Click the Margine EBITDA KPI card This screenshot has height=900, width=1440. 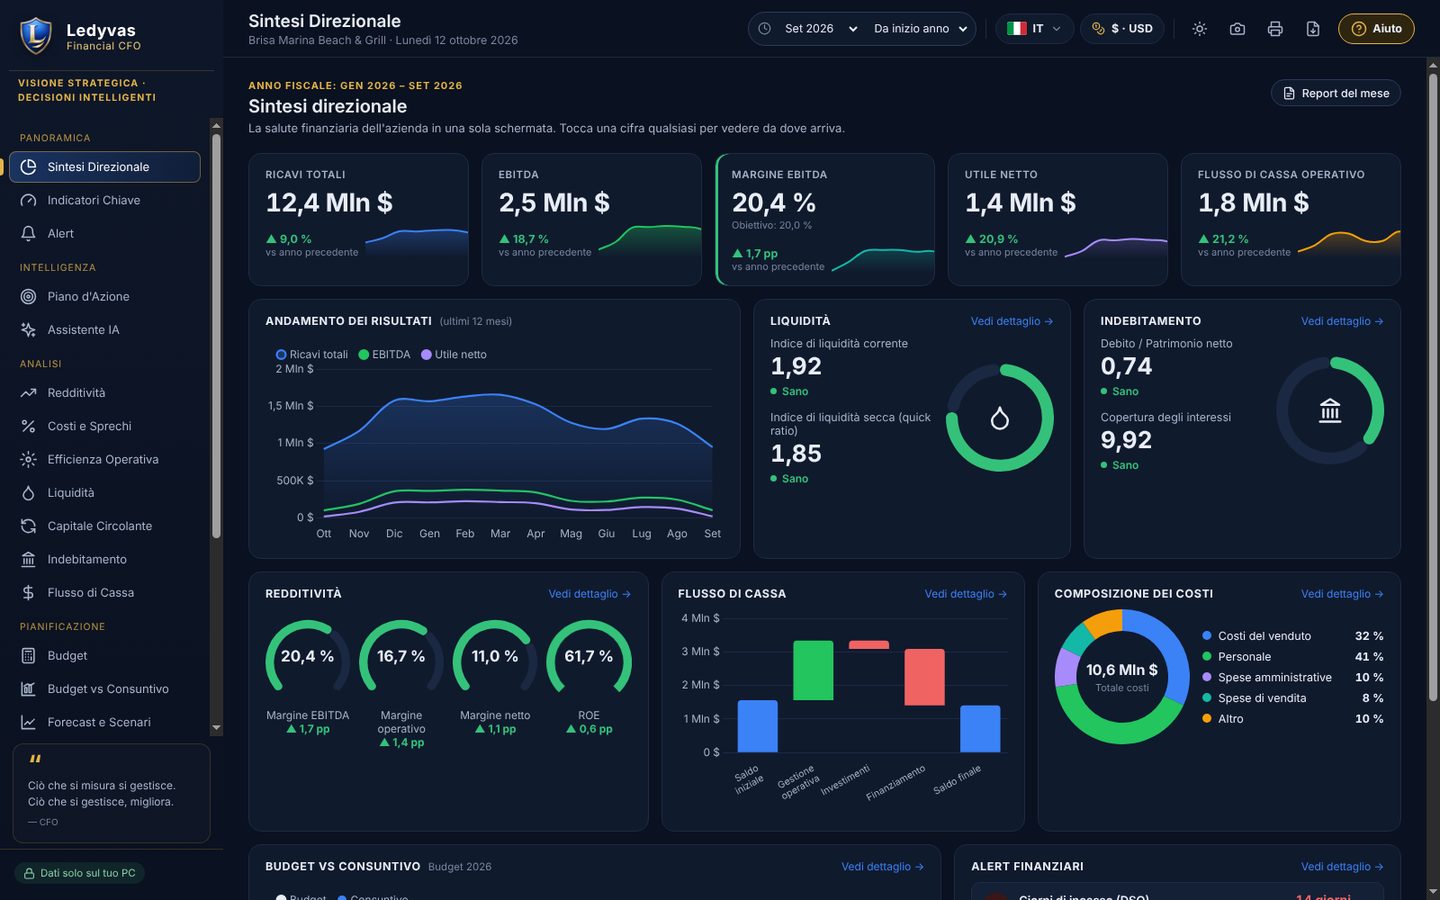(825, 220)
